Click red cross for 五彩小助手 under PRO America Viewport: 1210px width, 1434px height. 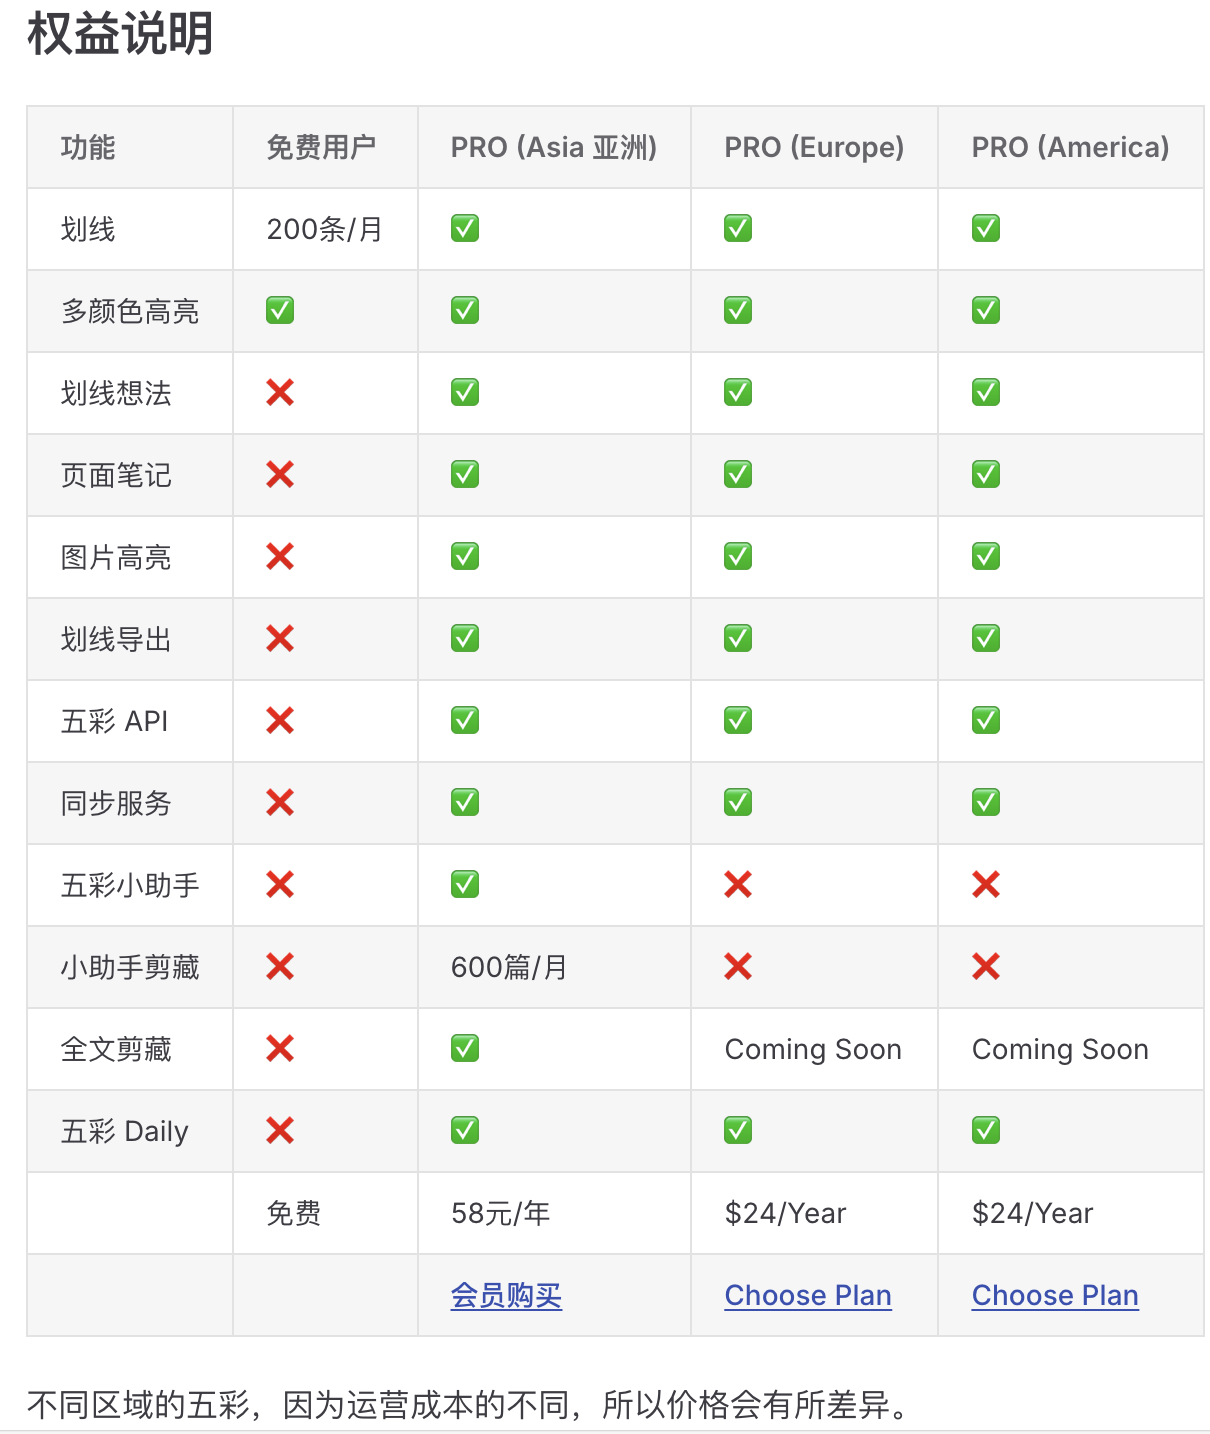coord(986,885)
